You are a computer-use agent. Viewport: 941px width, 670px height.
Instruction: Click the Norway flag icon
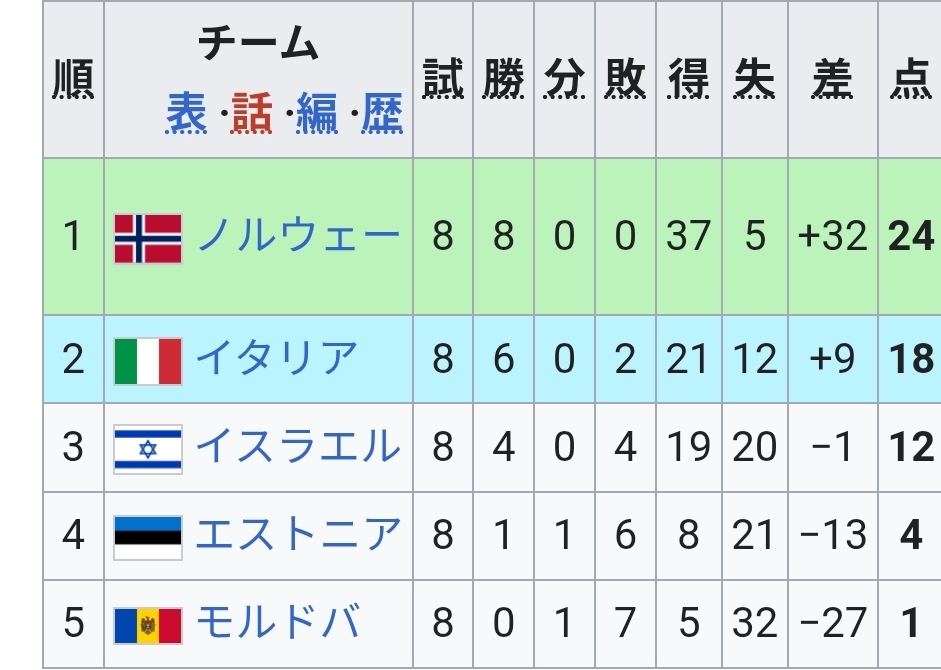tap(148, 238)
